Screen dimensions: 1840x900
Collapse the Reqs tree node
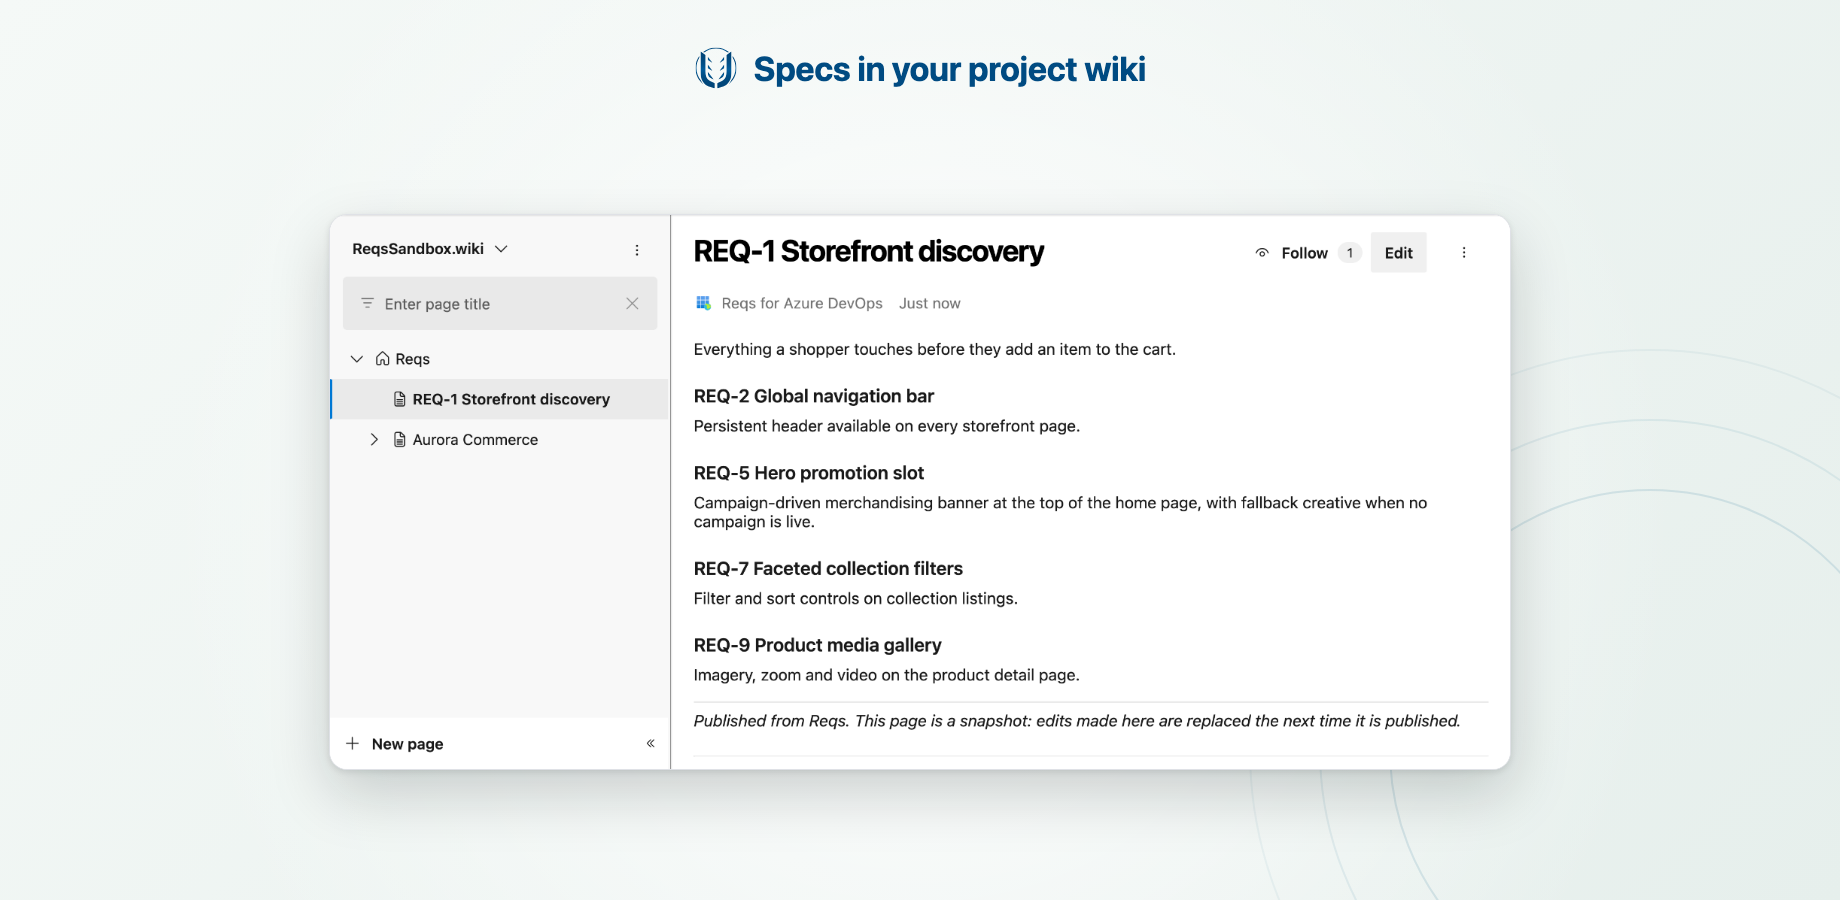(x=357, y=359)
